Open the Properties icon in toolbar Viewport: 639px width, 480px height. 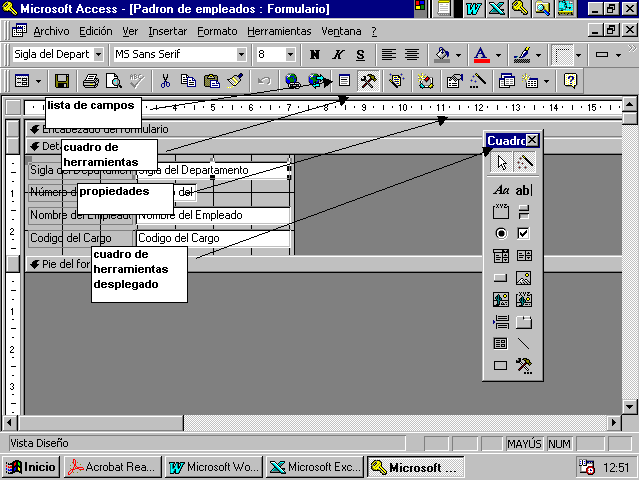(x=454, y=81)
